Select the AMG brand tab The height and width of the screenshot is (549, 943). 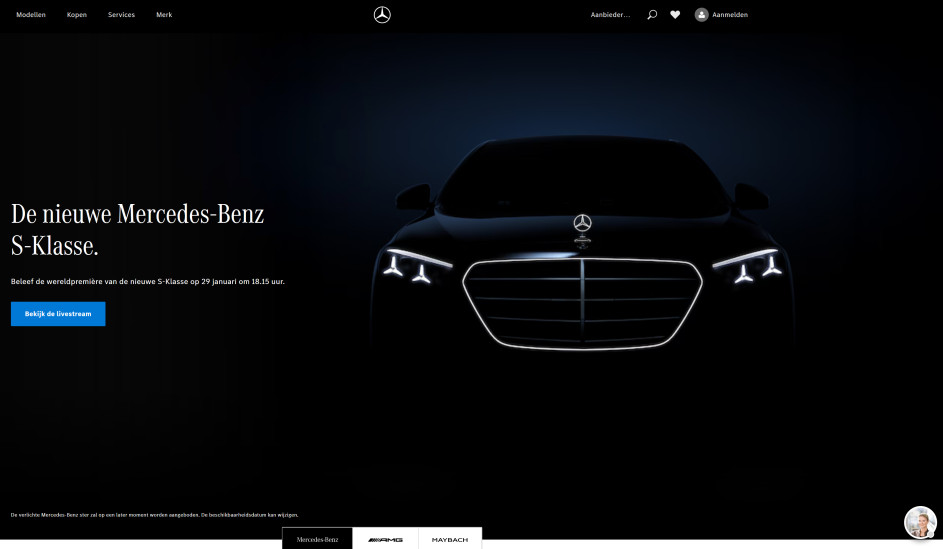pyautogui.click(x=385, y=539)
